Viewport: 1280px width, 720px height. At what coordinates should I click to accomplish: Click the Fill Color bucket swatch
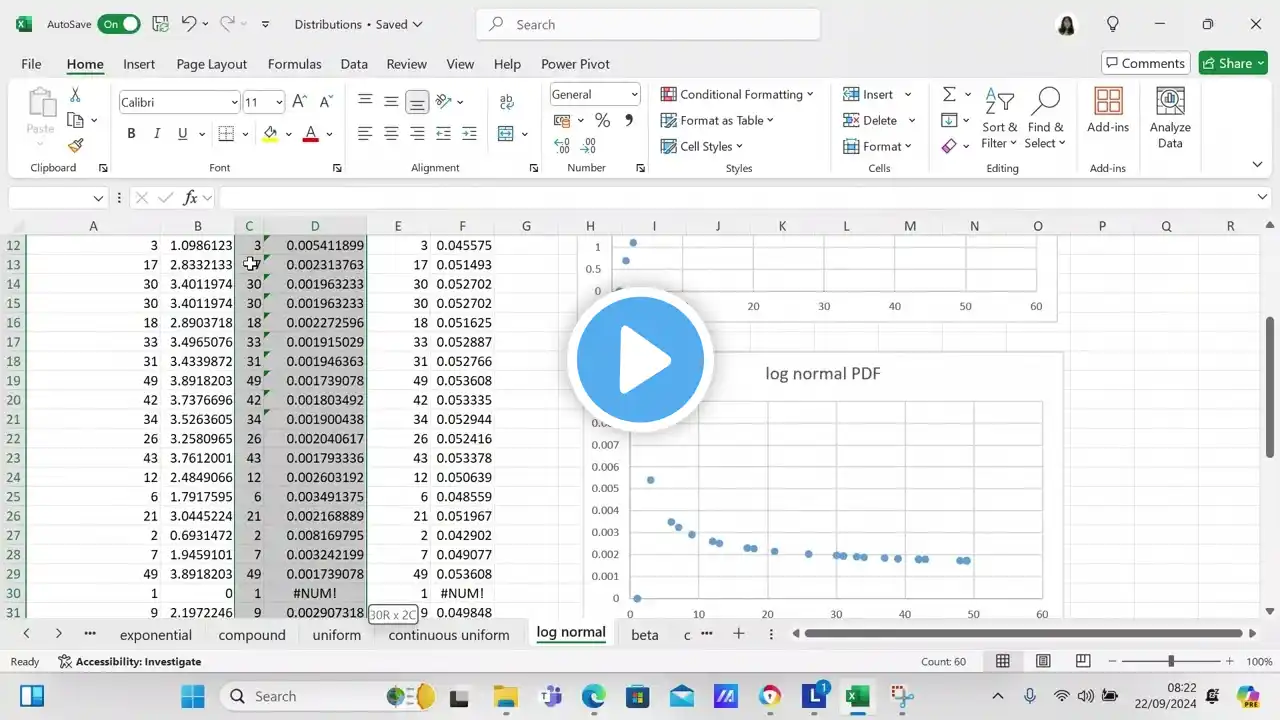[270, 134]
